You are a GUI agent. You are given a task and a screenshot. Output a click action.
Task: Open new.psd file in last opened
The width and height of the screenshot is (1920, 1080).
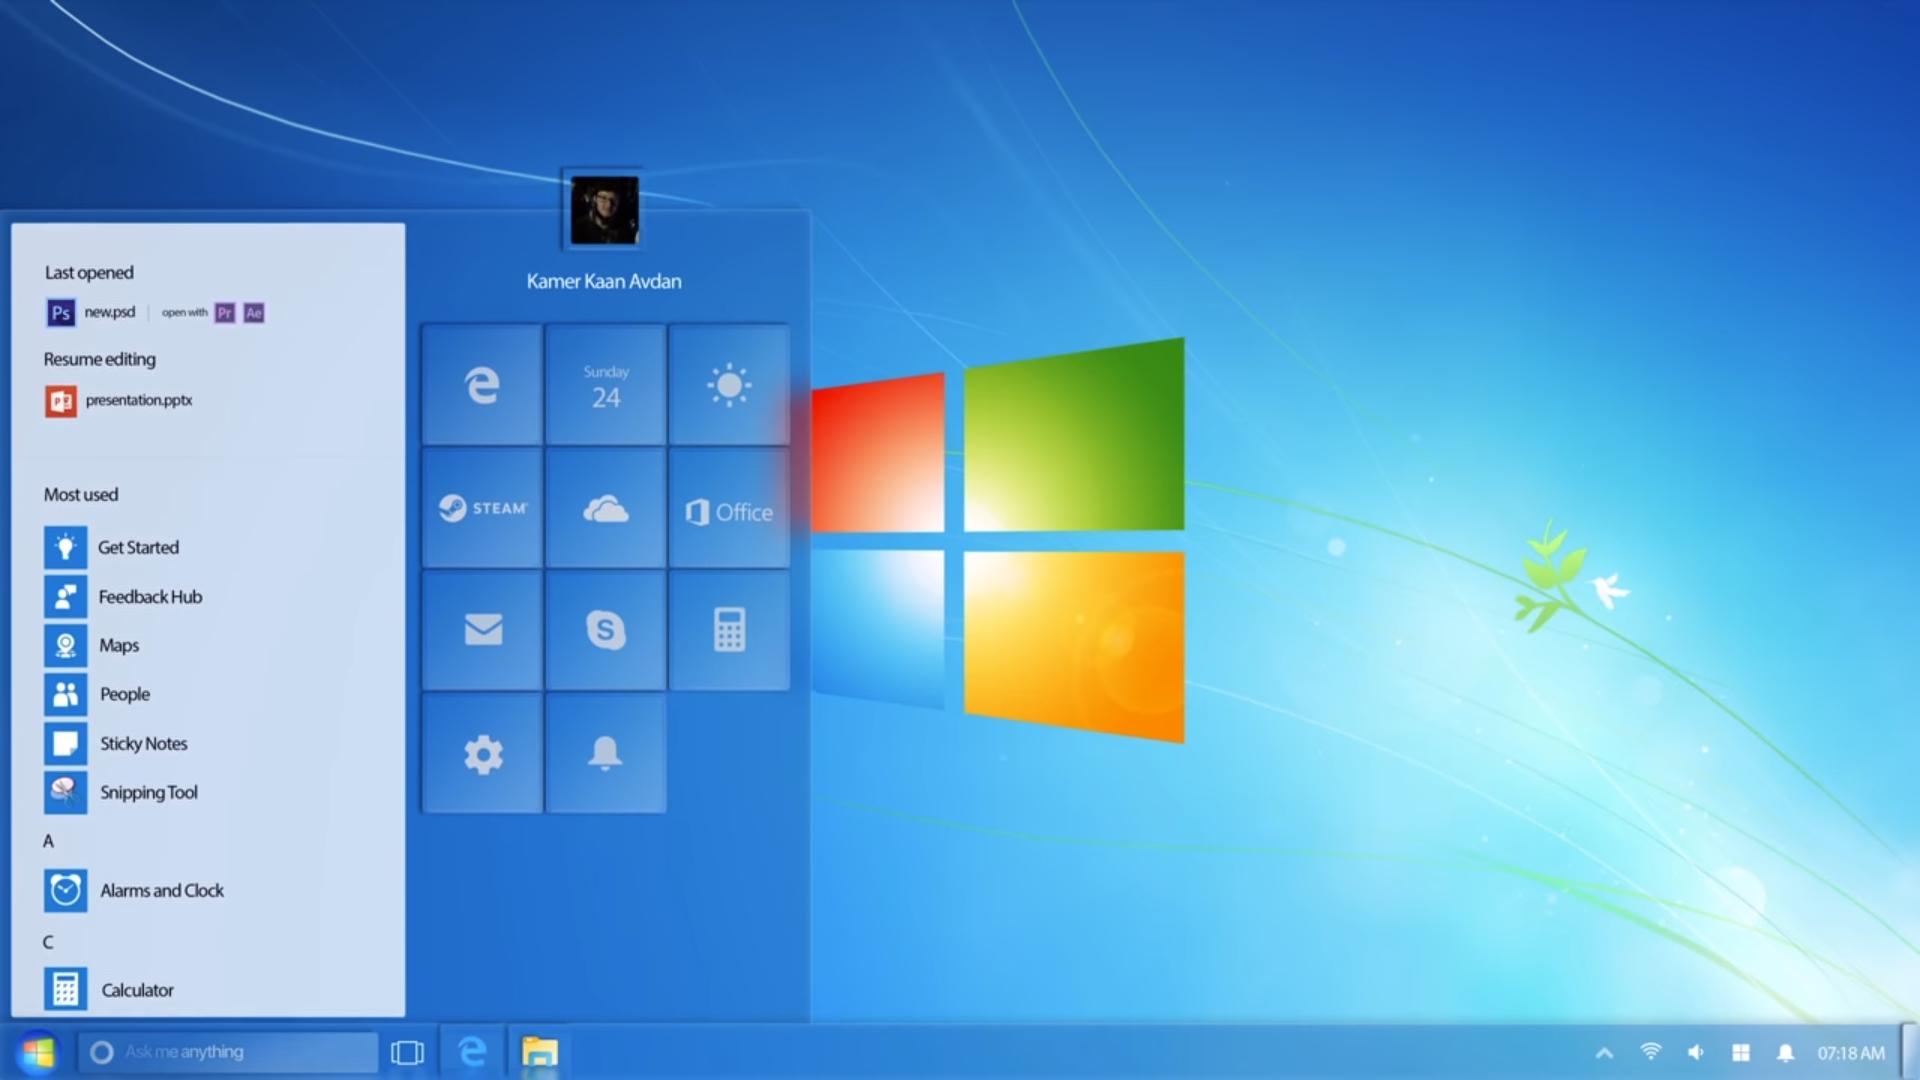[111, 311]
